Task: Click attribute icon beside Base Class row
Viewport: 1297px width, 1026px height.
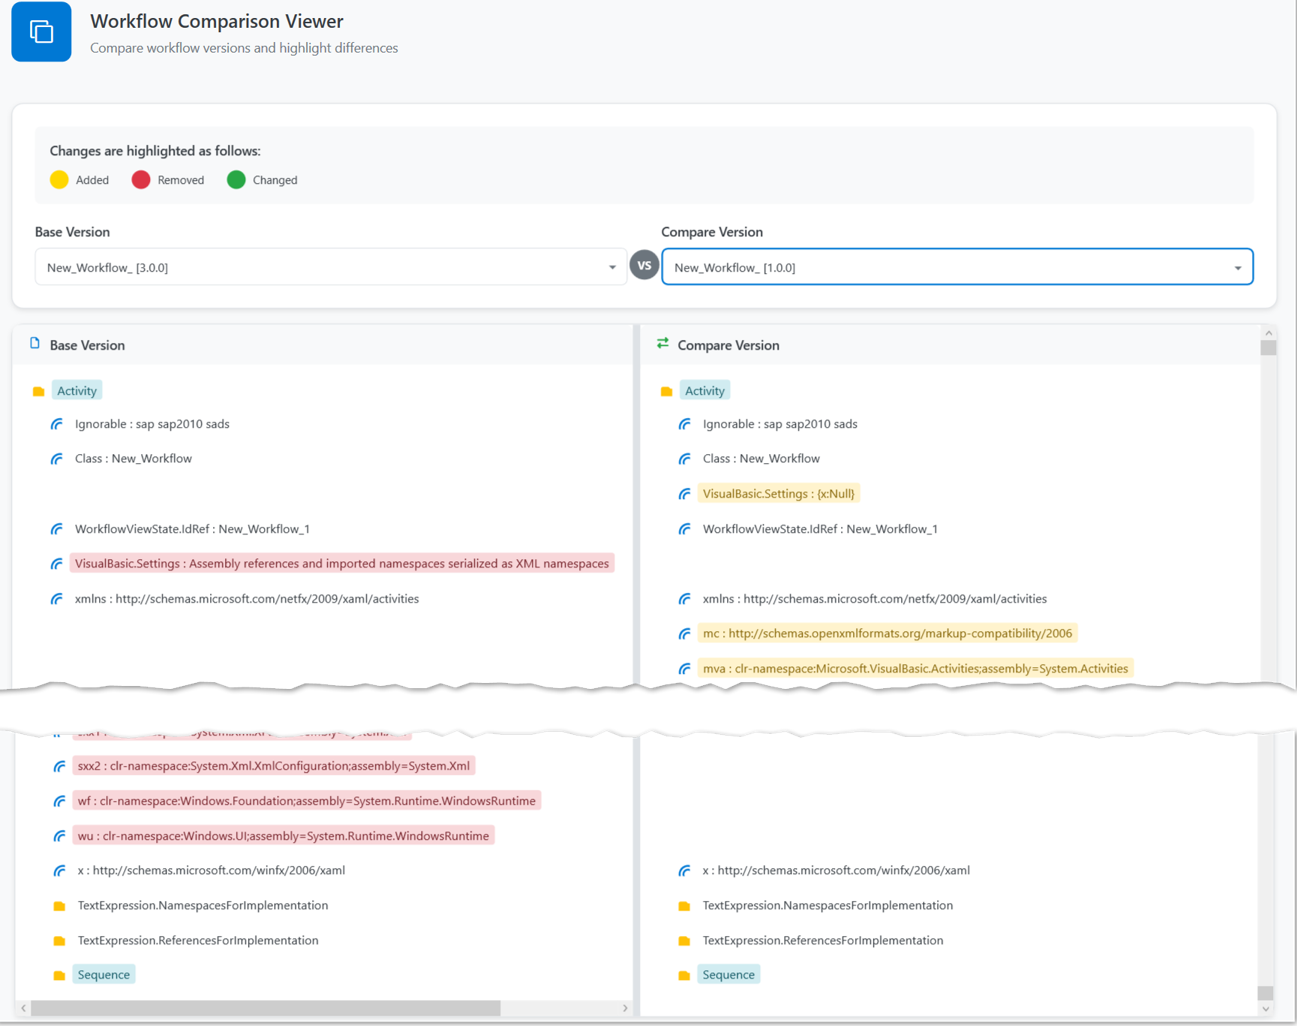Action: [x=57, y=459]
